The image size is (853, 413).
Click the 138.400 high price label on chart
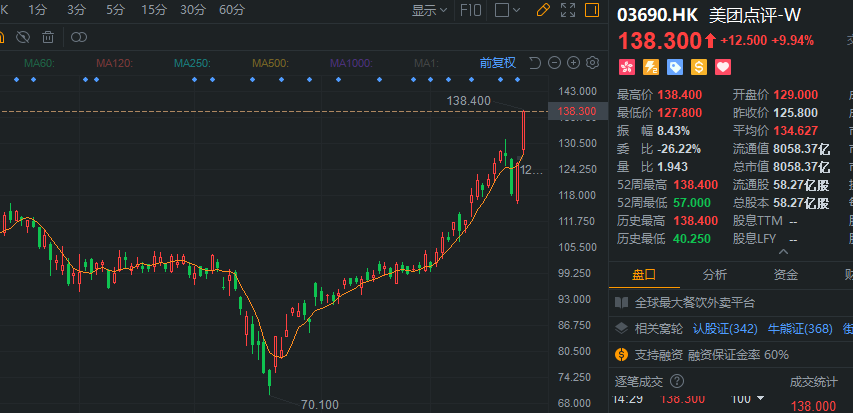[x=468, y=101]
